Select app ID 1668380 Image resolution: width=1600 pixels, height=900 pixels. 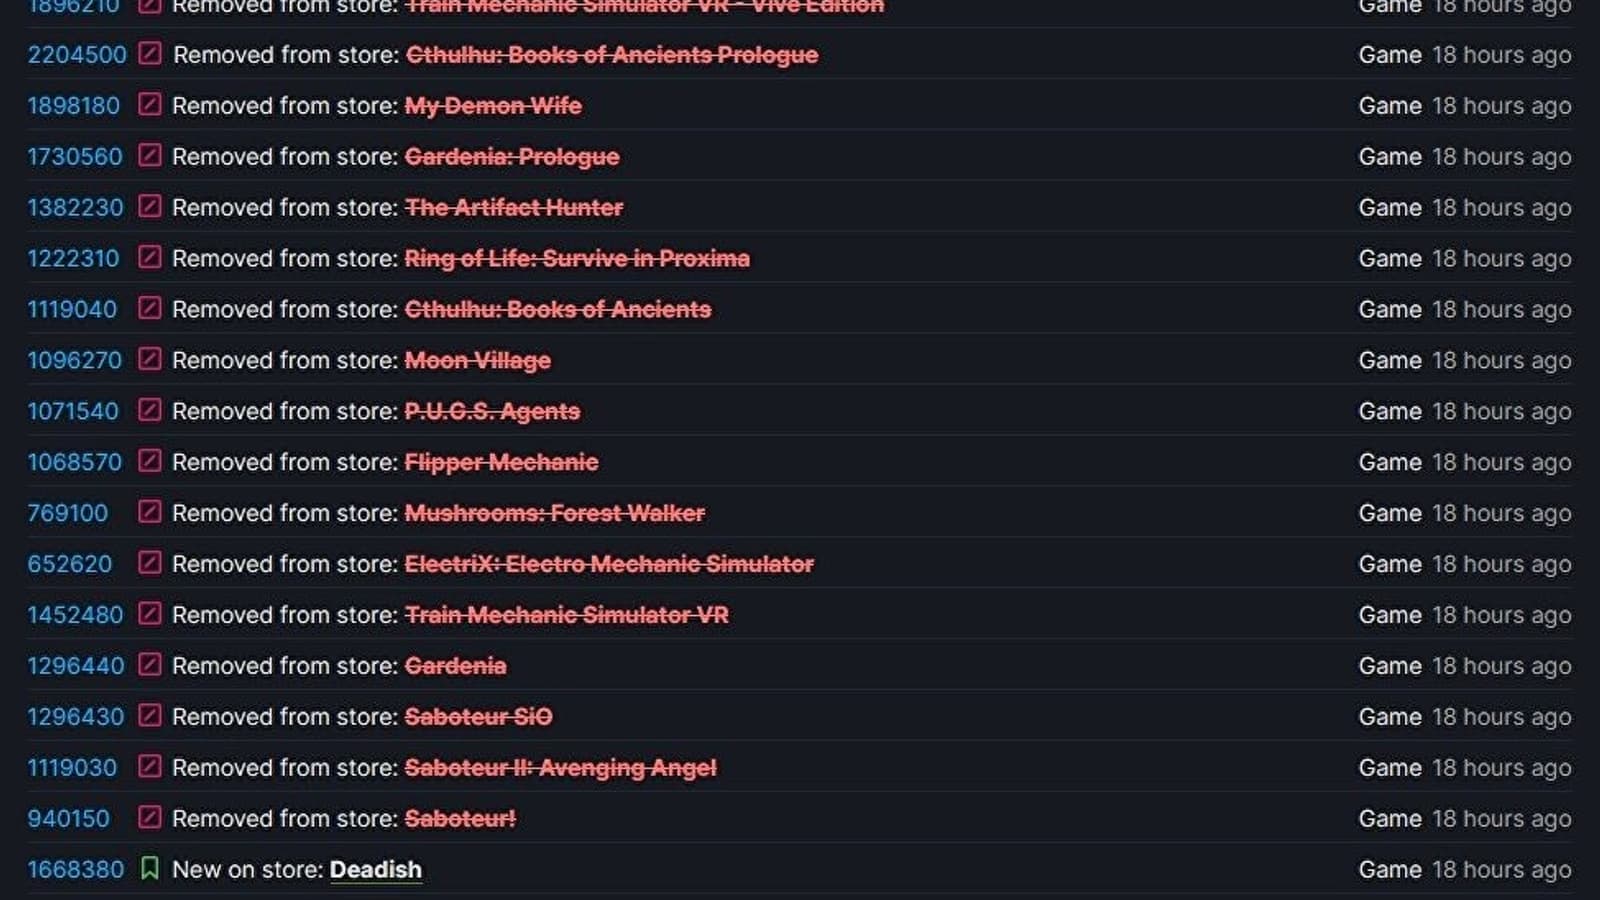pos(75,870)
